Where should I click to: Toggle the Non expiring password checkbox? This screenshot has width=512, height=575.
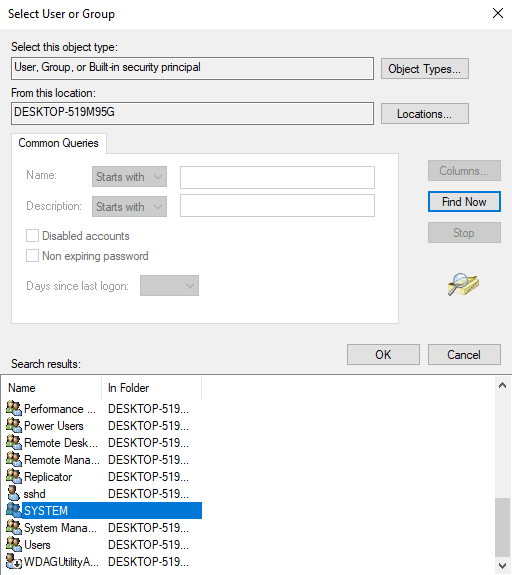32,256
